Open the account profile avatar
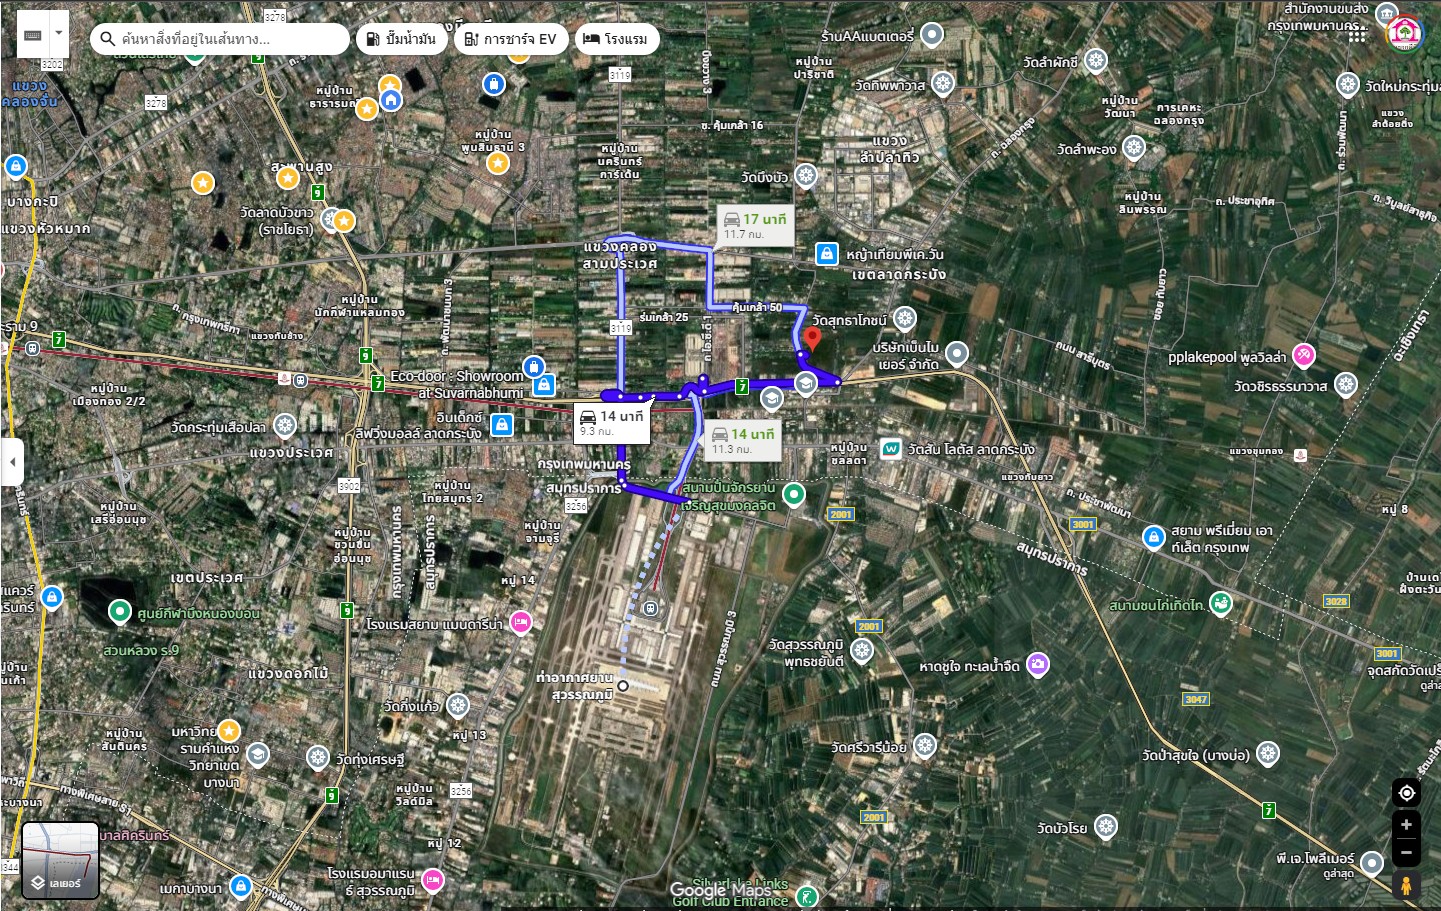1441x911 pixels. [x=1404, y=34]
